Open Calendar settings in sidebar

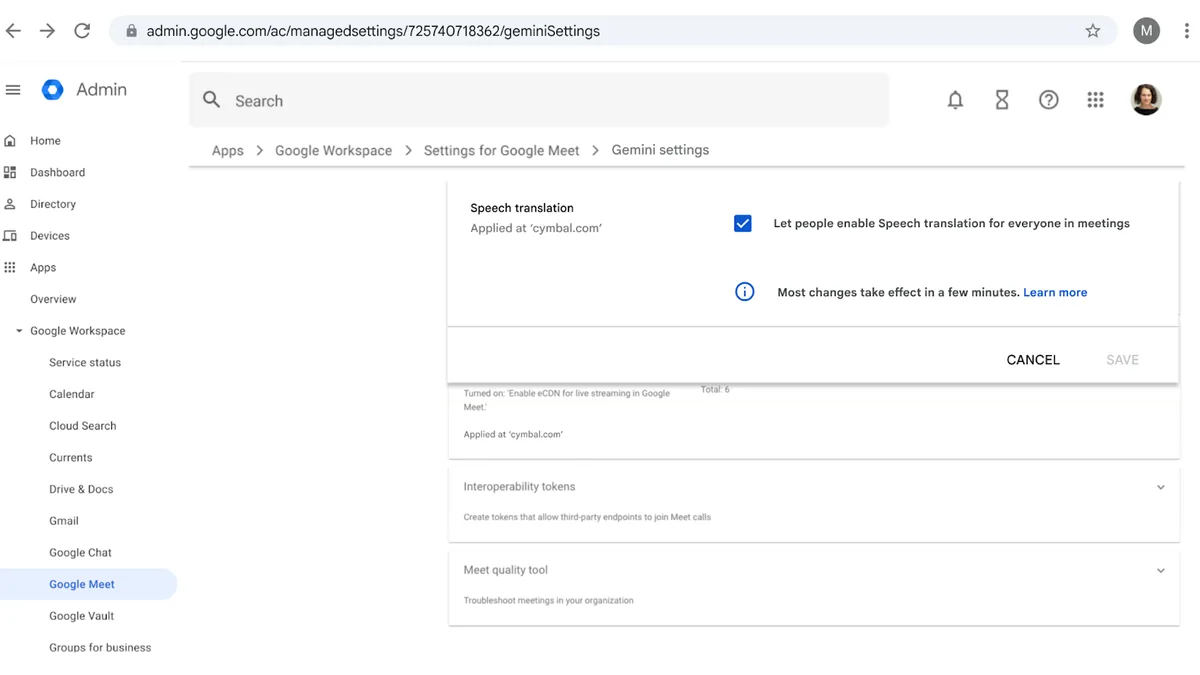(72, 394)
